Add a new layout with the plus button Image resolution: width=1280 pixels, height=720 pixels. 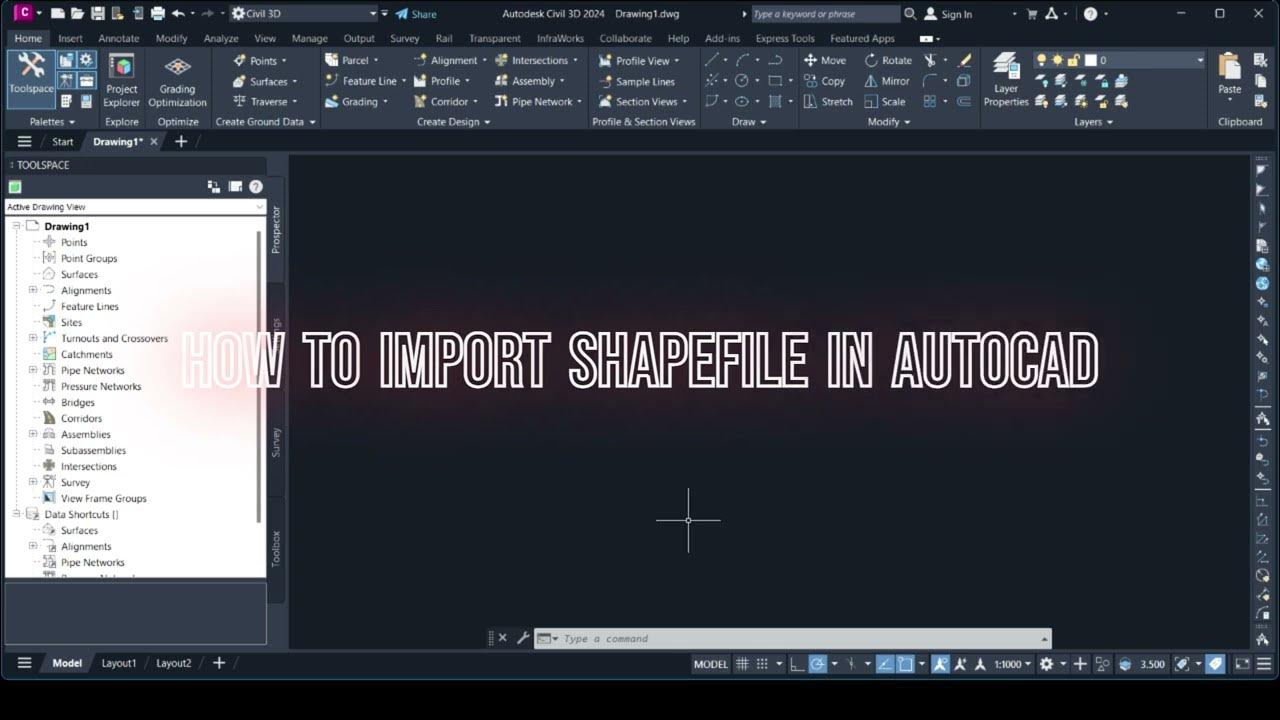coord(219,663)
